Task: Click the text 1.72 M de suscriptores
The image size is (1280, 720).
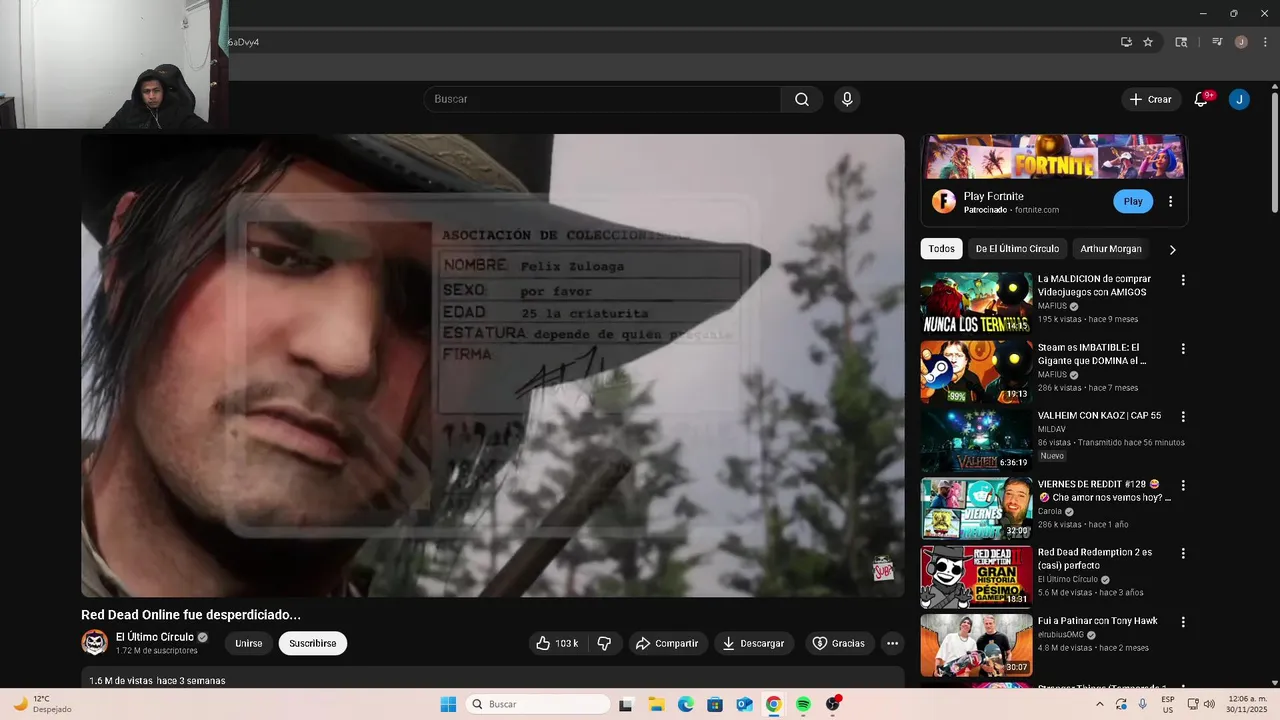Action: pyautogui.click(x=157, y=651)
